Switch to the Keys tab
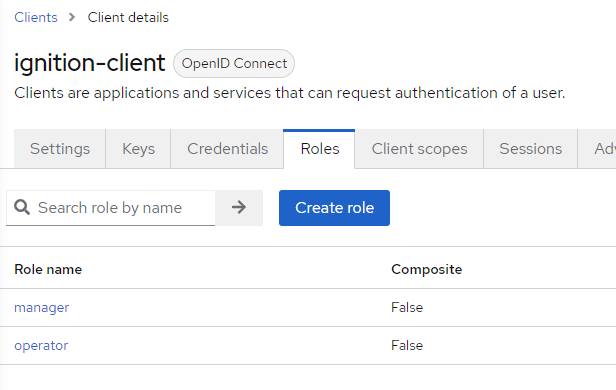Screen dimensions: 616x390 (138, 149)
